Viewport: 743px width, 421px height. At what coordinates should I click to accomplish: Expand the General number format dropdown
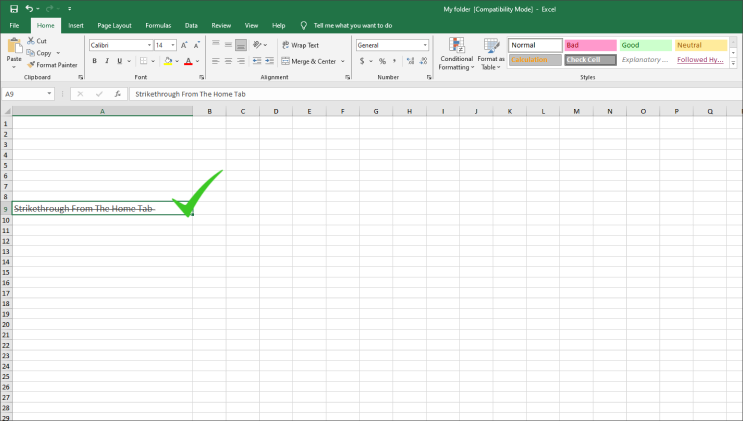(425, 45)
